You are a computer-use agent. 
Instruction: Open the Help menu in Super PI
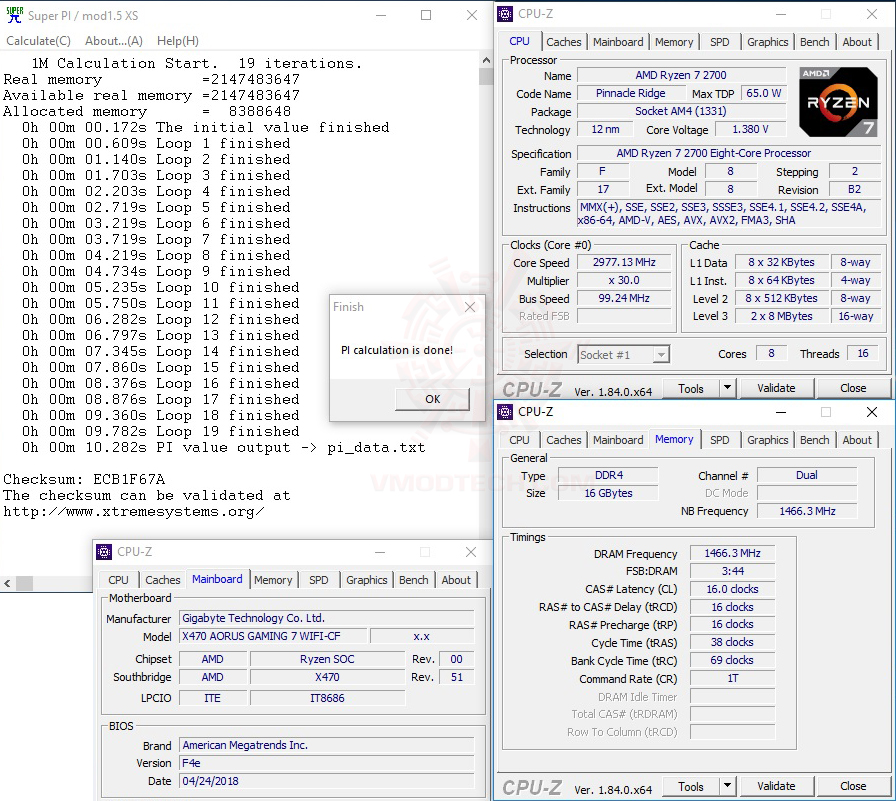click(x=177, y=40)
